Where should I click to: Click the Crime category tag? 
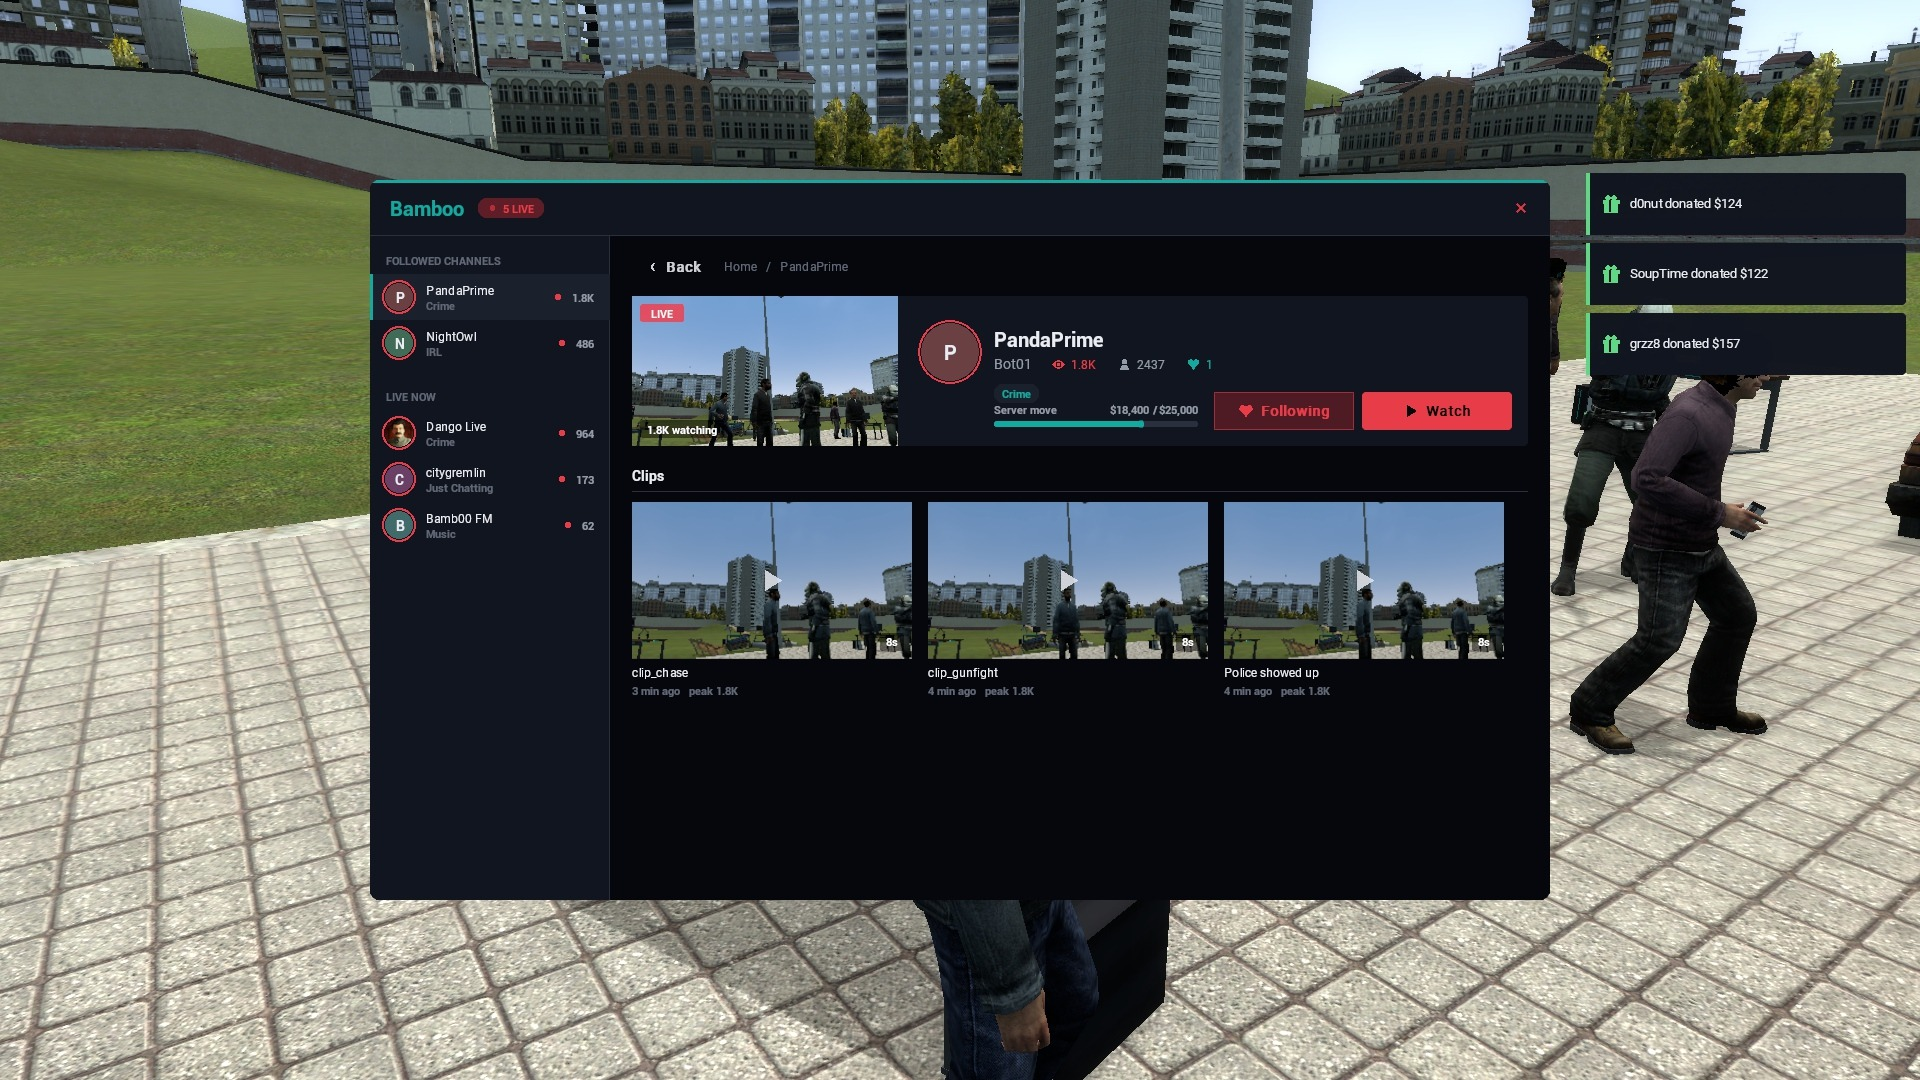[1016, 394]
